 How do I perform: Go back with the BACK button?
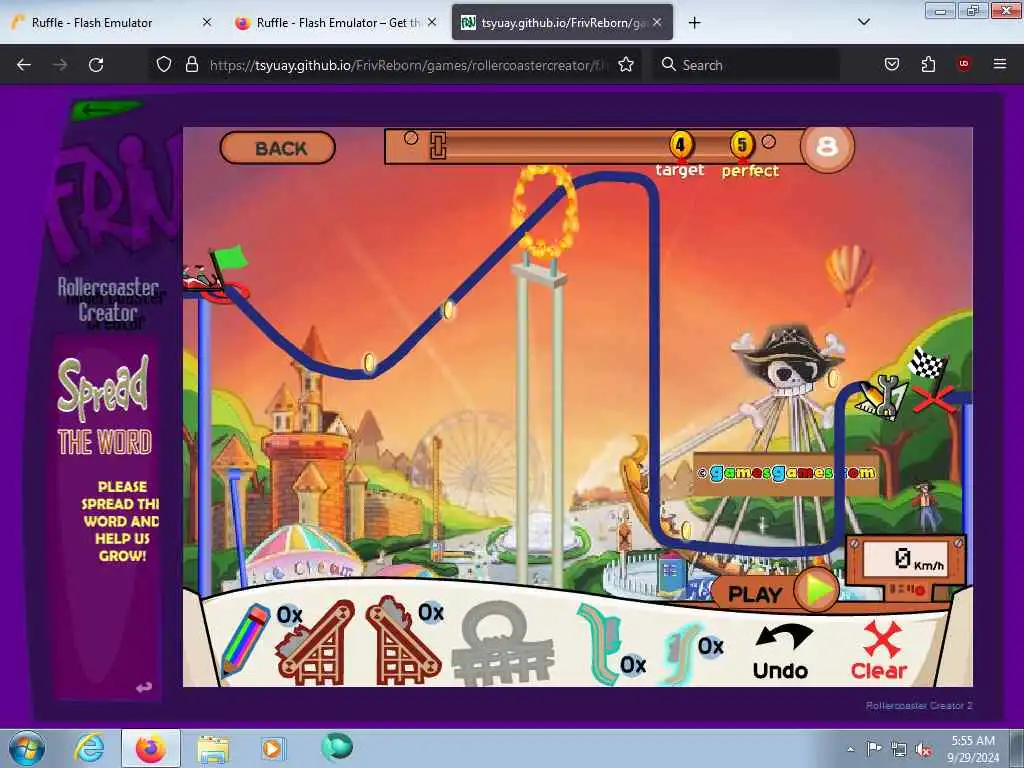coord(278,148)
